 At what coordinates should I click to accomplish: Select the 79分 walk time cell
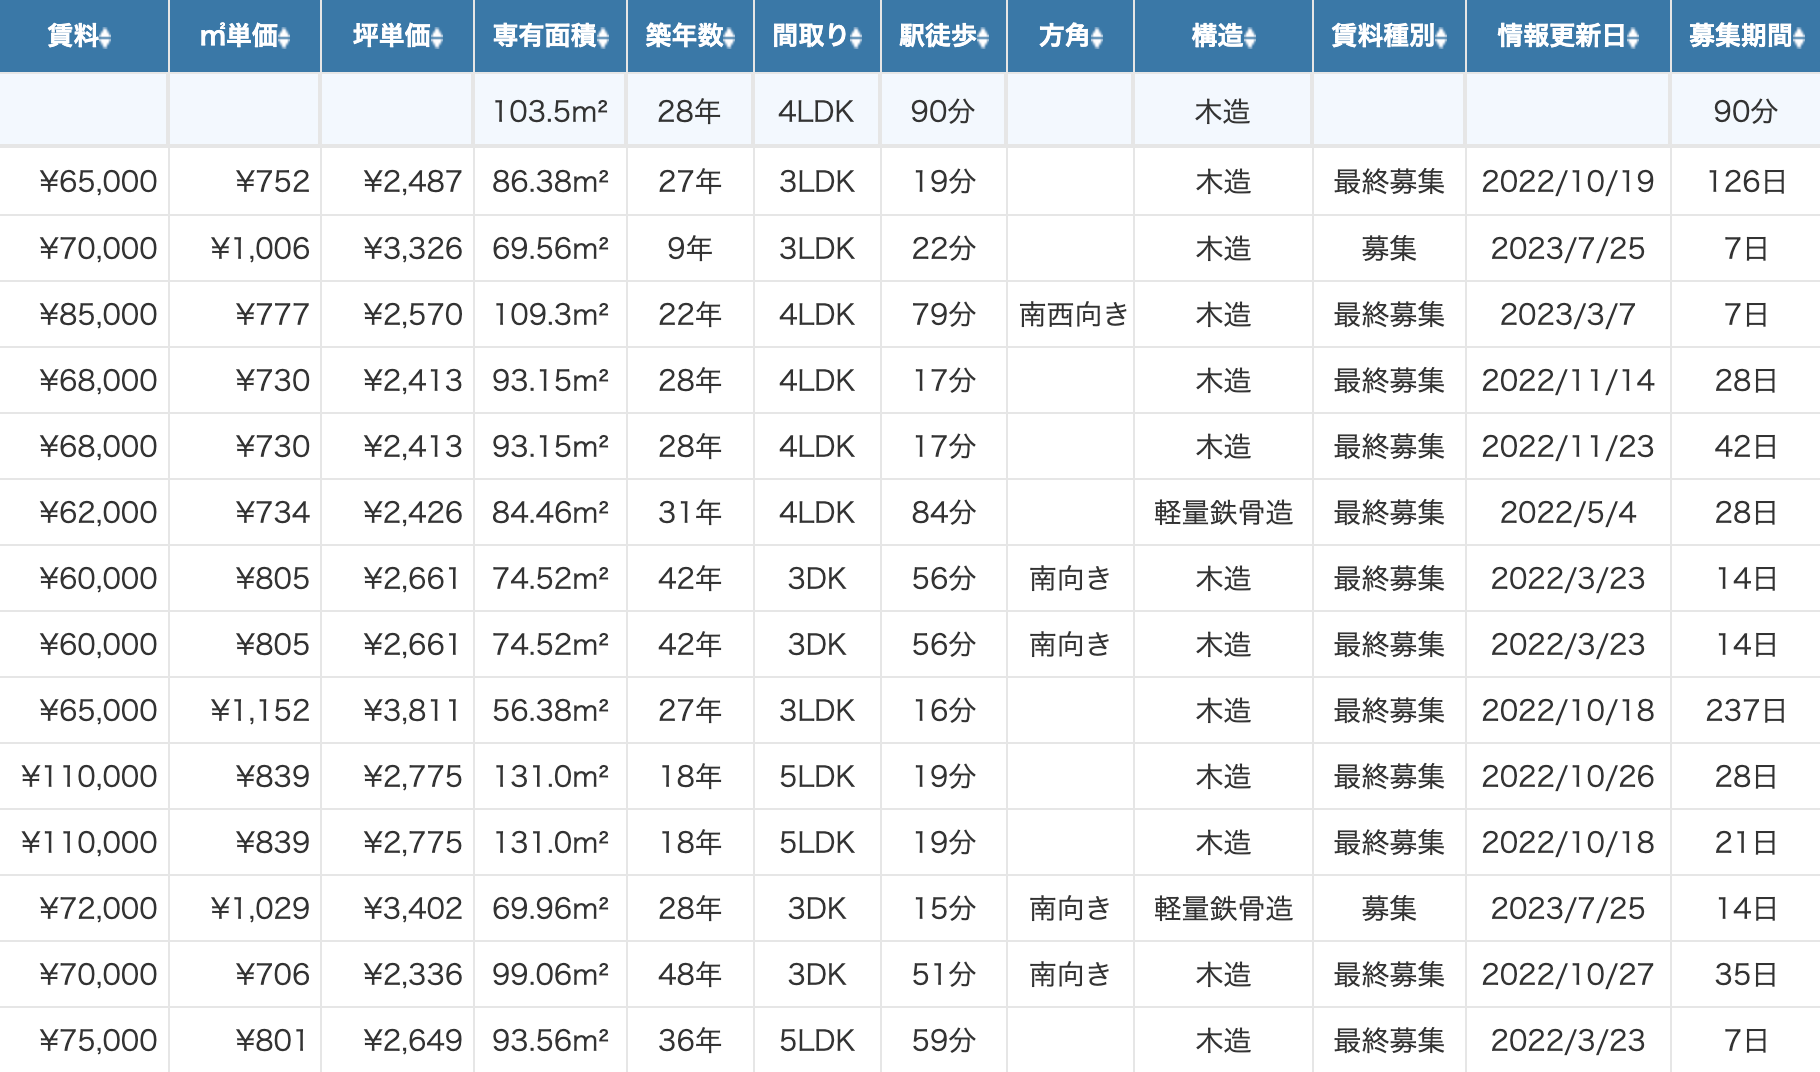[944, 314]
